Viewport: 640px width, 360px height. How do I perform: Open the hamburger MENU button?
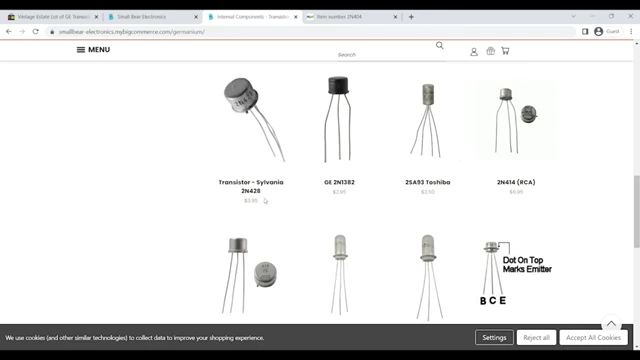click(93, 49)
